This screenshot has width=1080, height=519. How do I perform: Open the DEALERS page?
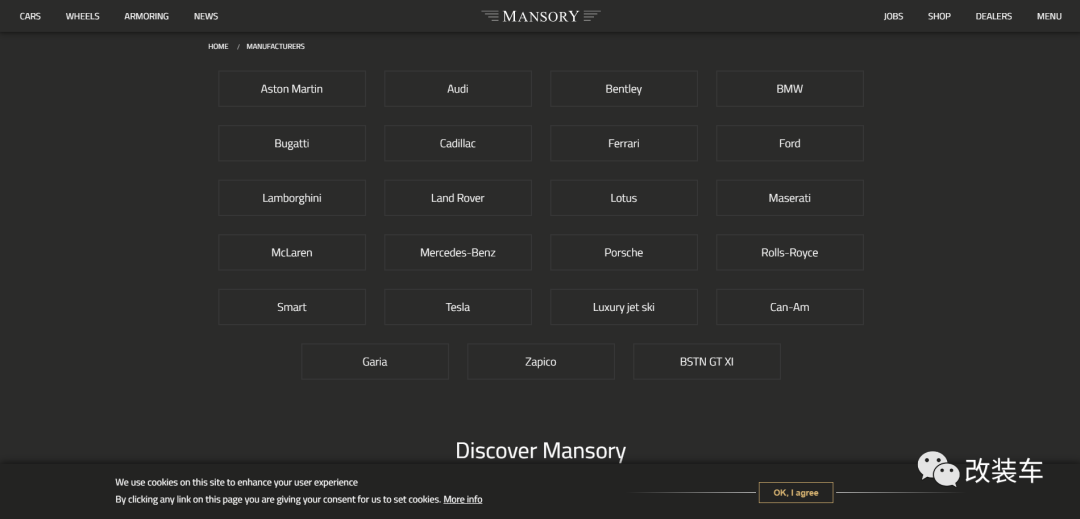click(x=993, y=17)
